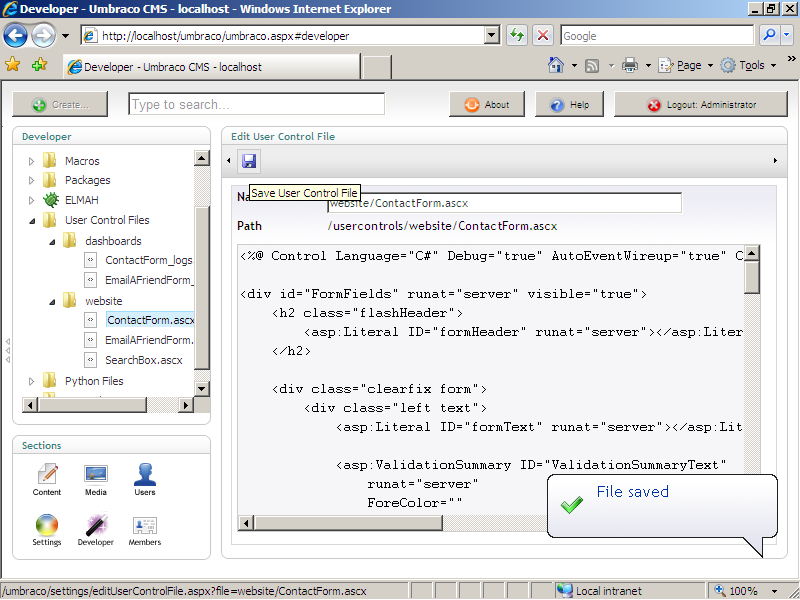The height and width of the screenshot is (600, 800).
Task: Open the Settings section
Action: tap(47, 530)
